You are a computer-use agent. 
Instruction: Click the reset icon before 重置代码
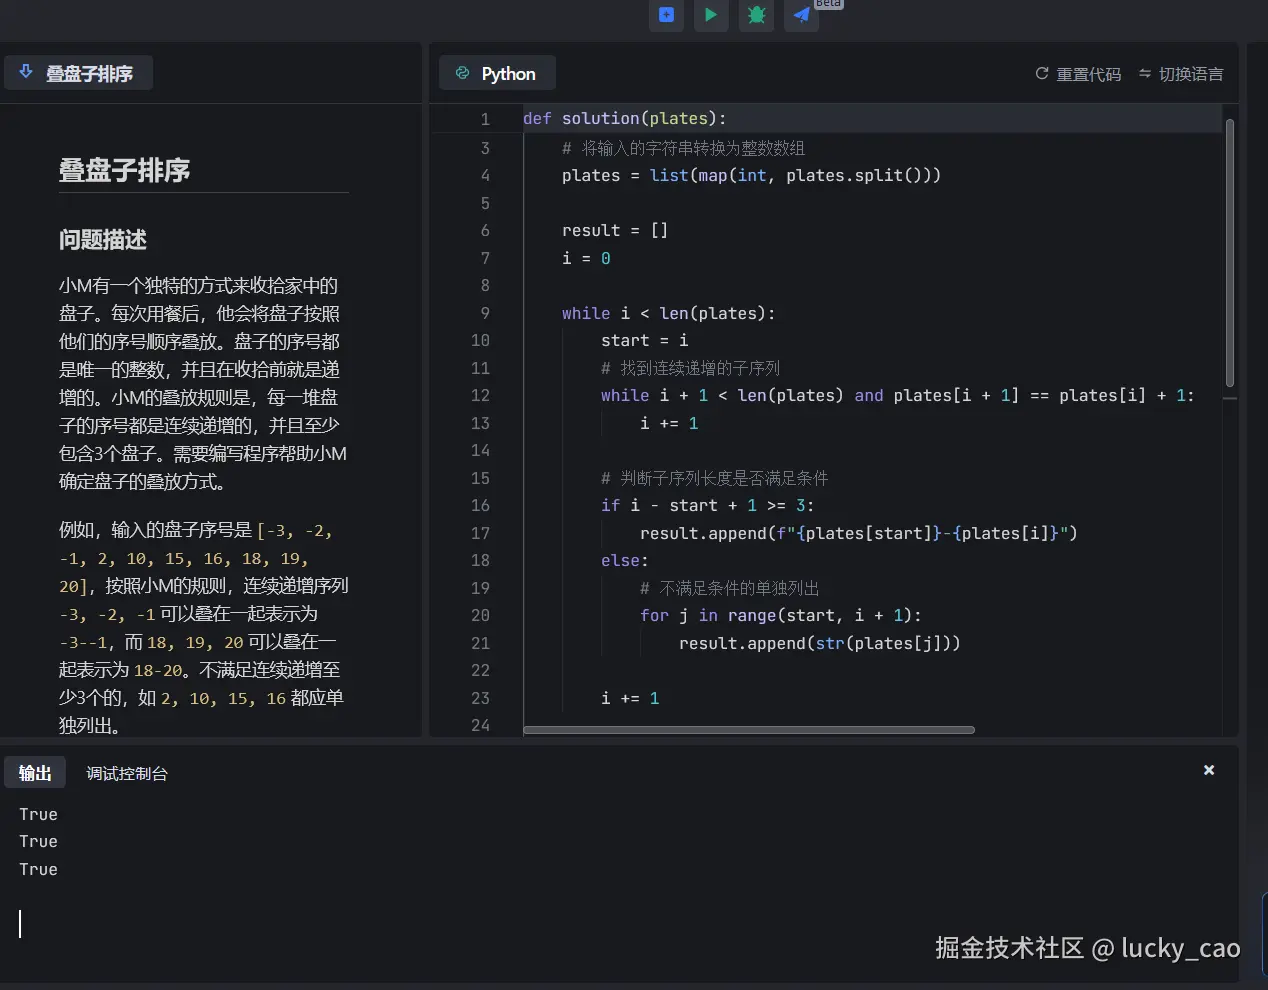(1041, 73)
